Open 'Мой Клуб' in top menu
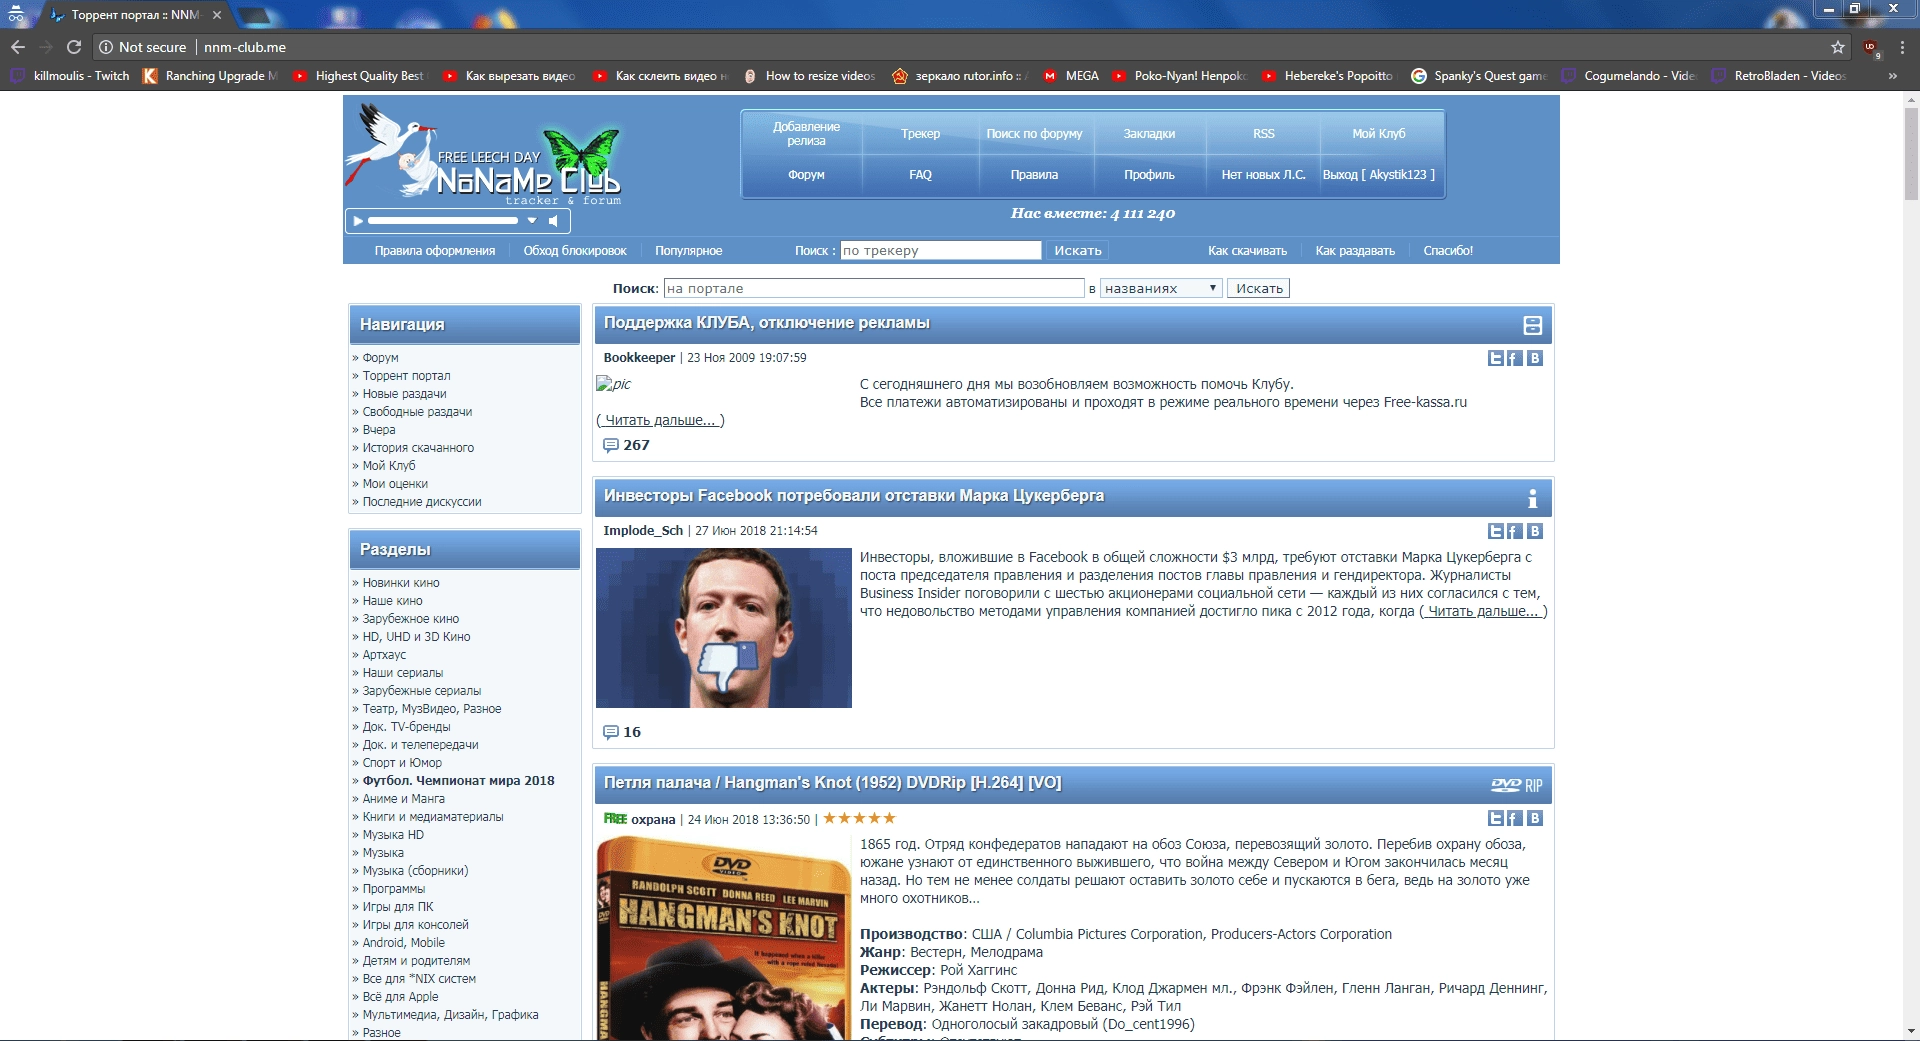Image resolution: width=1920 pixels, height=1041 pixels. (1379, 134)
